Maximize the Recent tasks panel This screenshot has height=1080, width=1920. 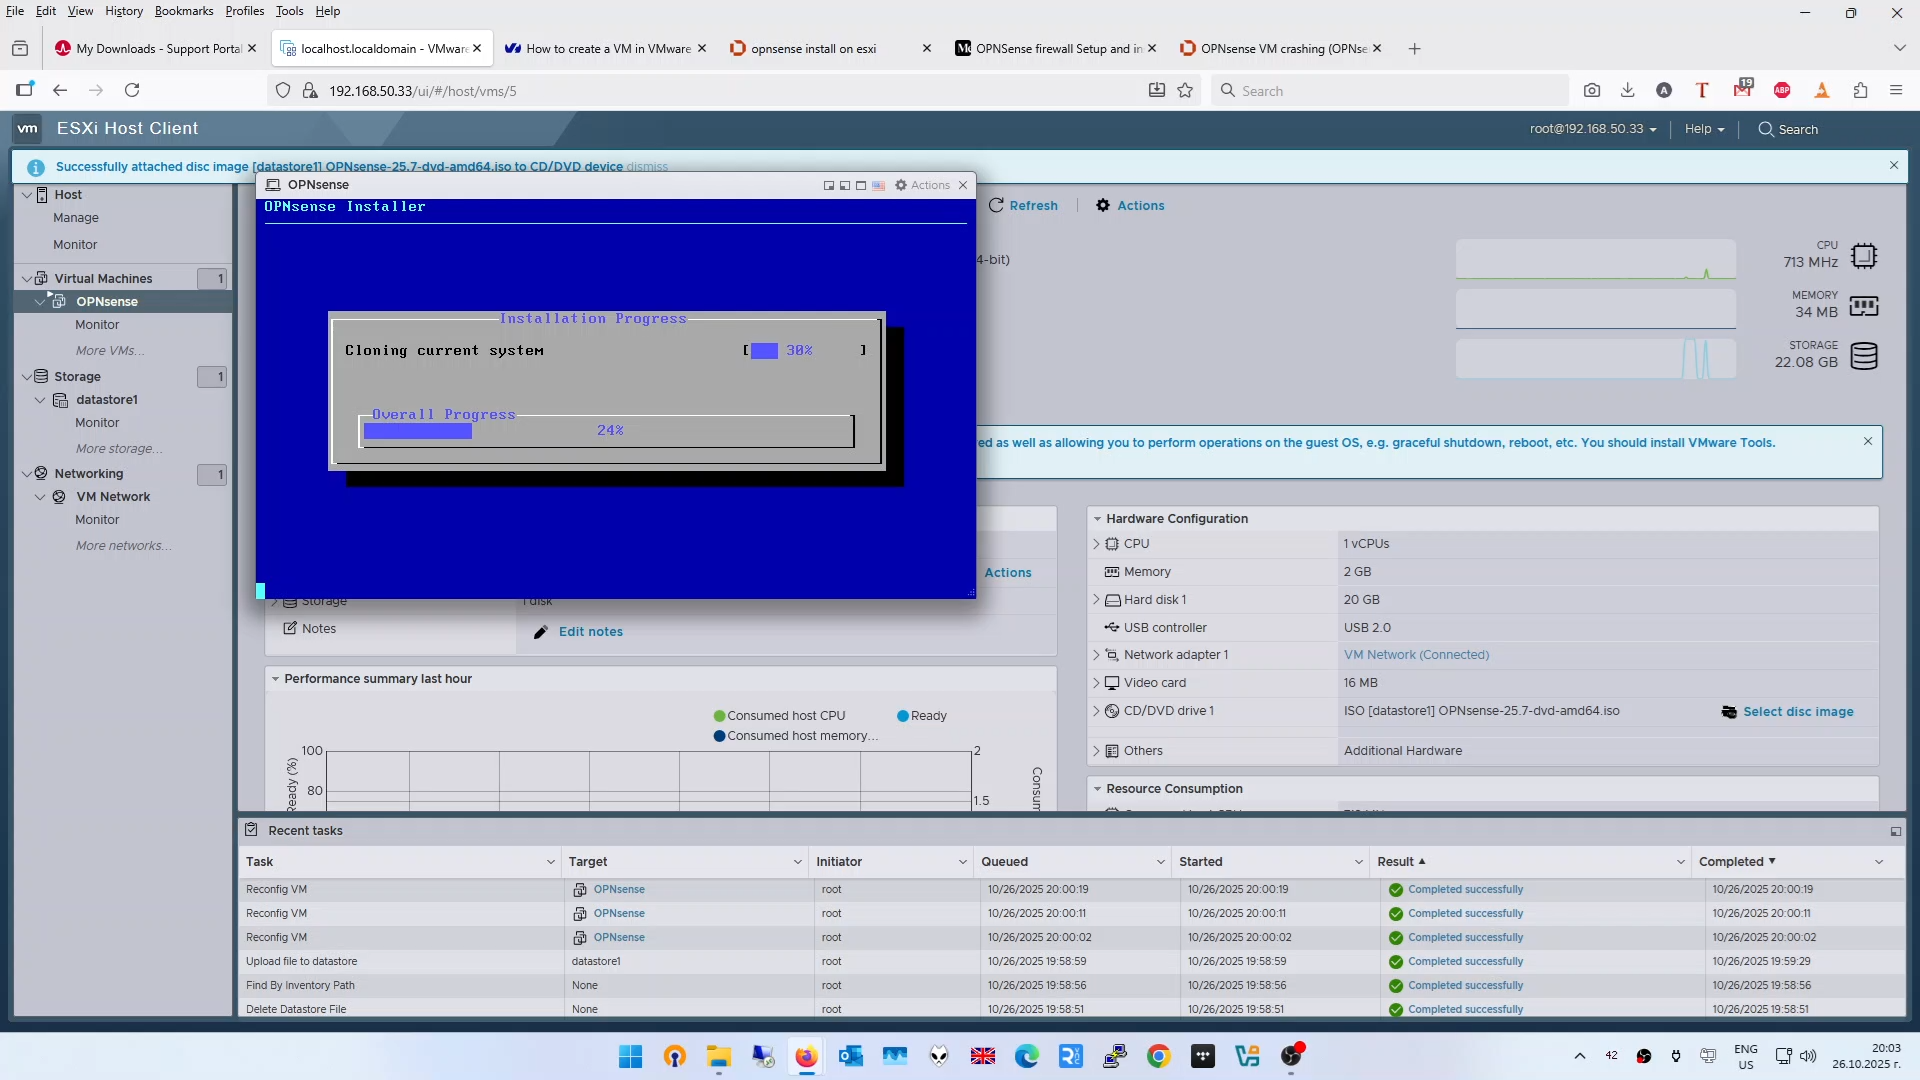[x=1895, y=831]
